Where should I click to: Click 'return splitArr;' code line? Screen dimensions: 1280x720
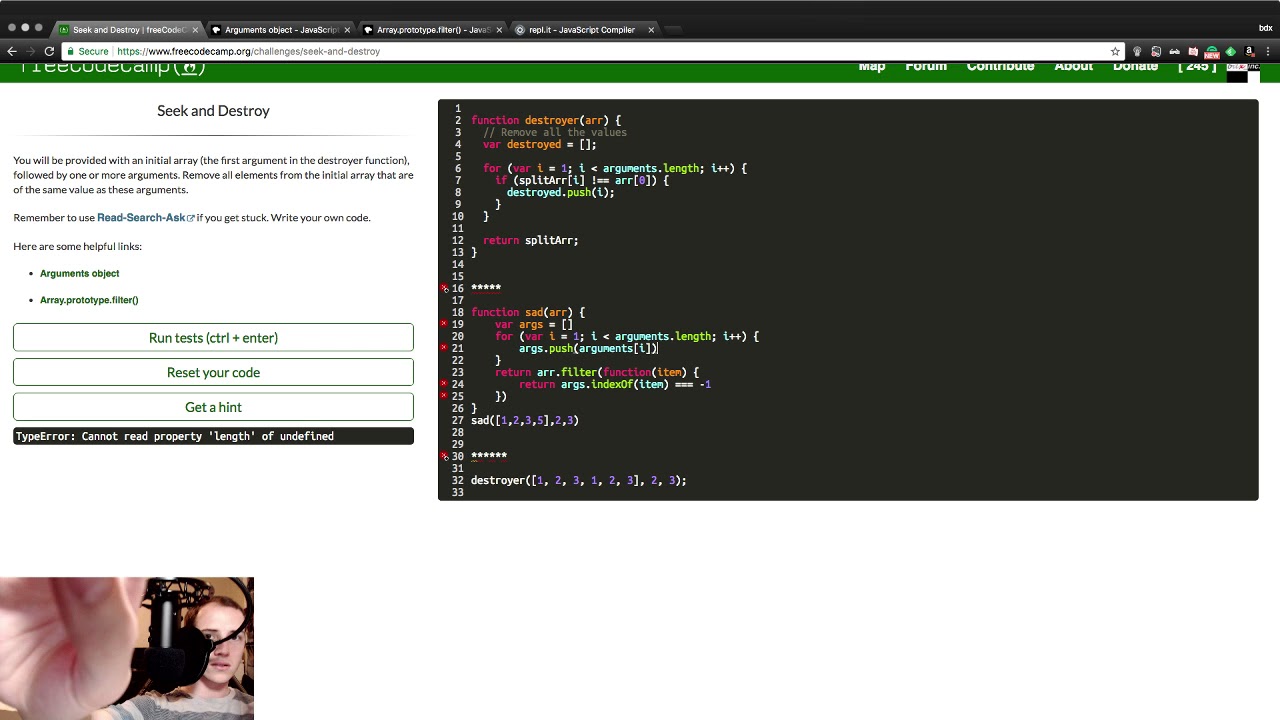[530, 240]
